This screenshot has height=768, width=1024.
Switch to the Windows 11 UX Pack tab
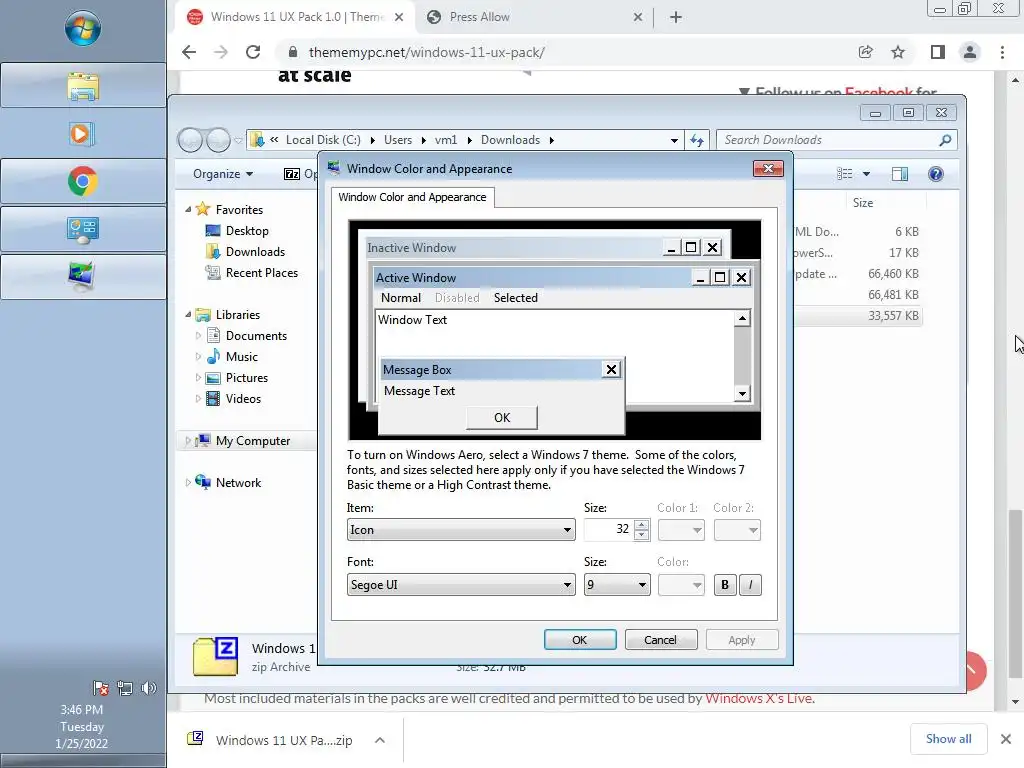coord(294,18)
